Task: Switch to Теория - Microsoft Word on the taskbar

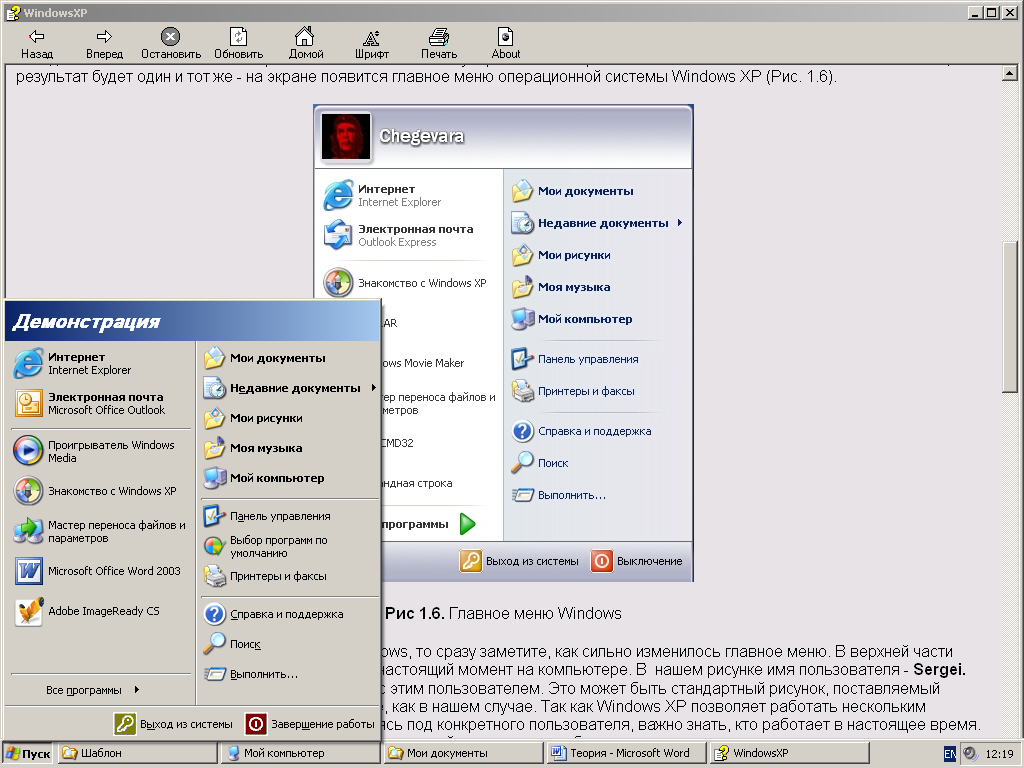Action: [x=627, y=753]
